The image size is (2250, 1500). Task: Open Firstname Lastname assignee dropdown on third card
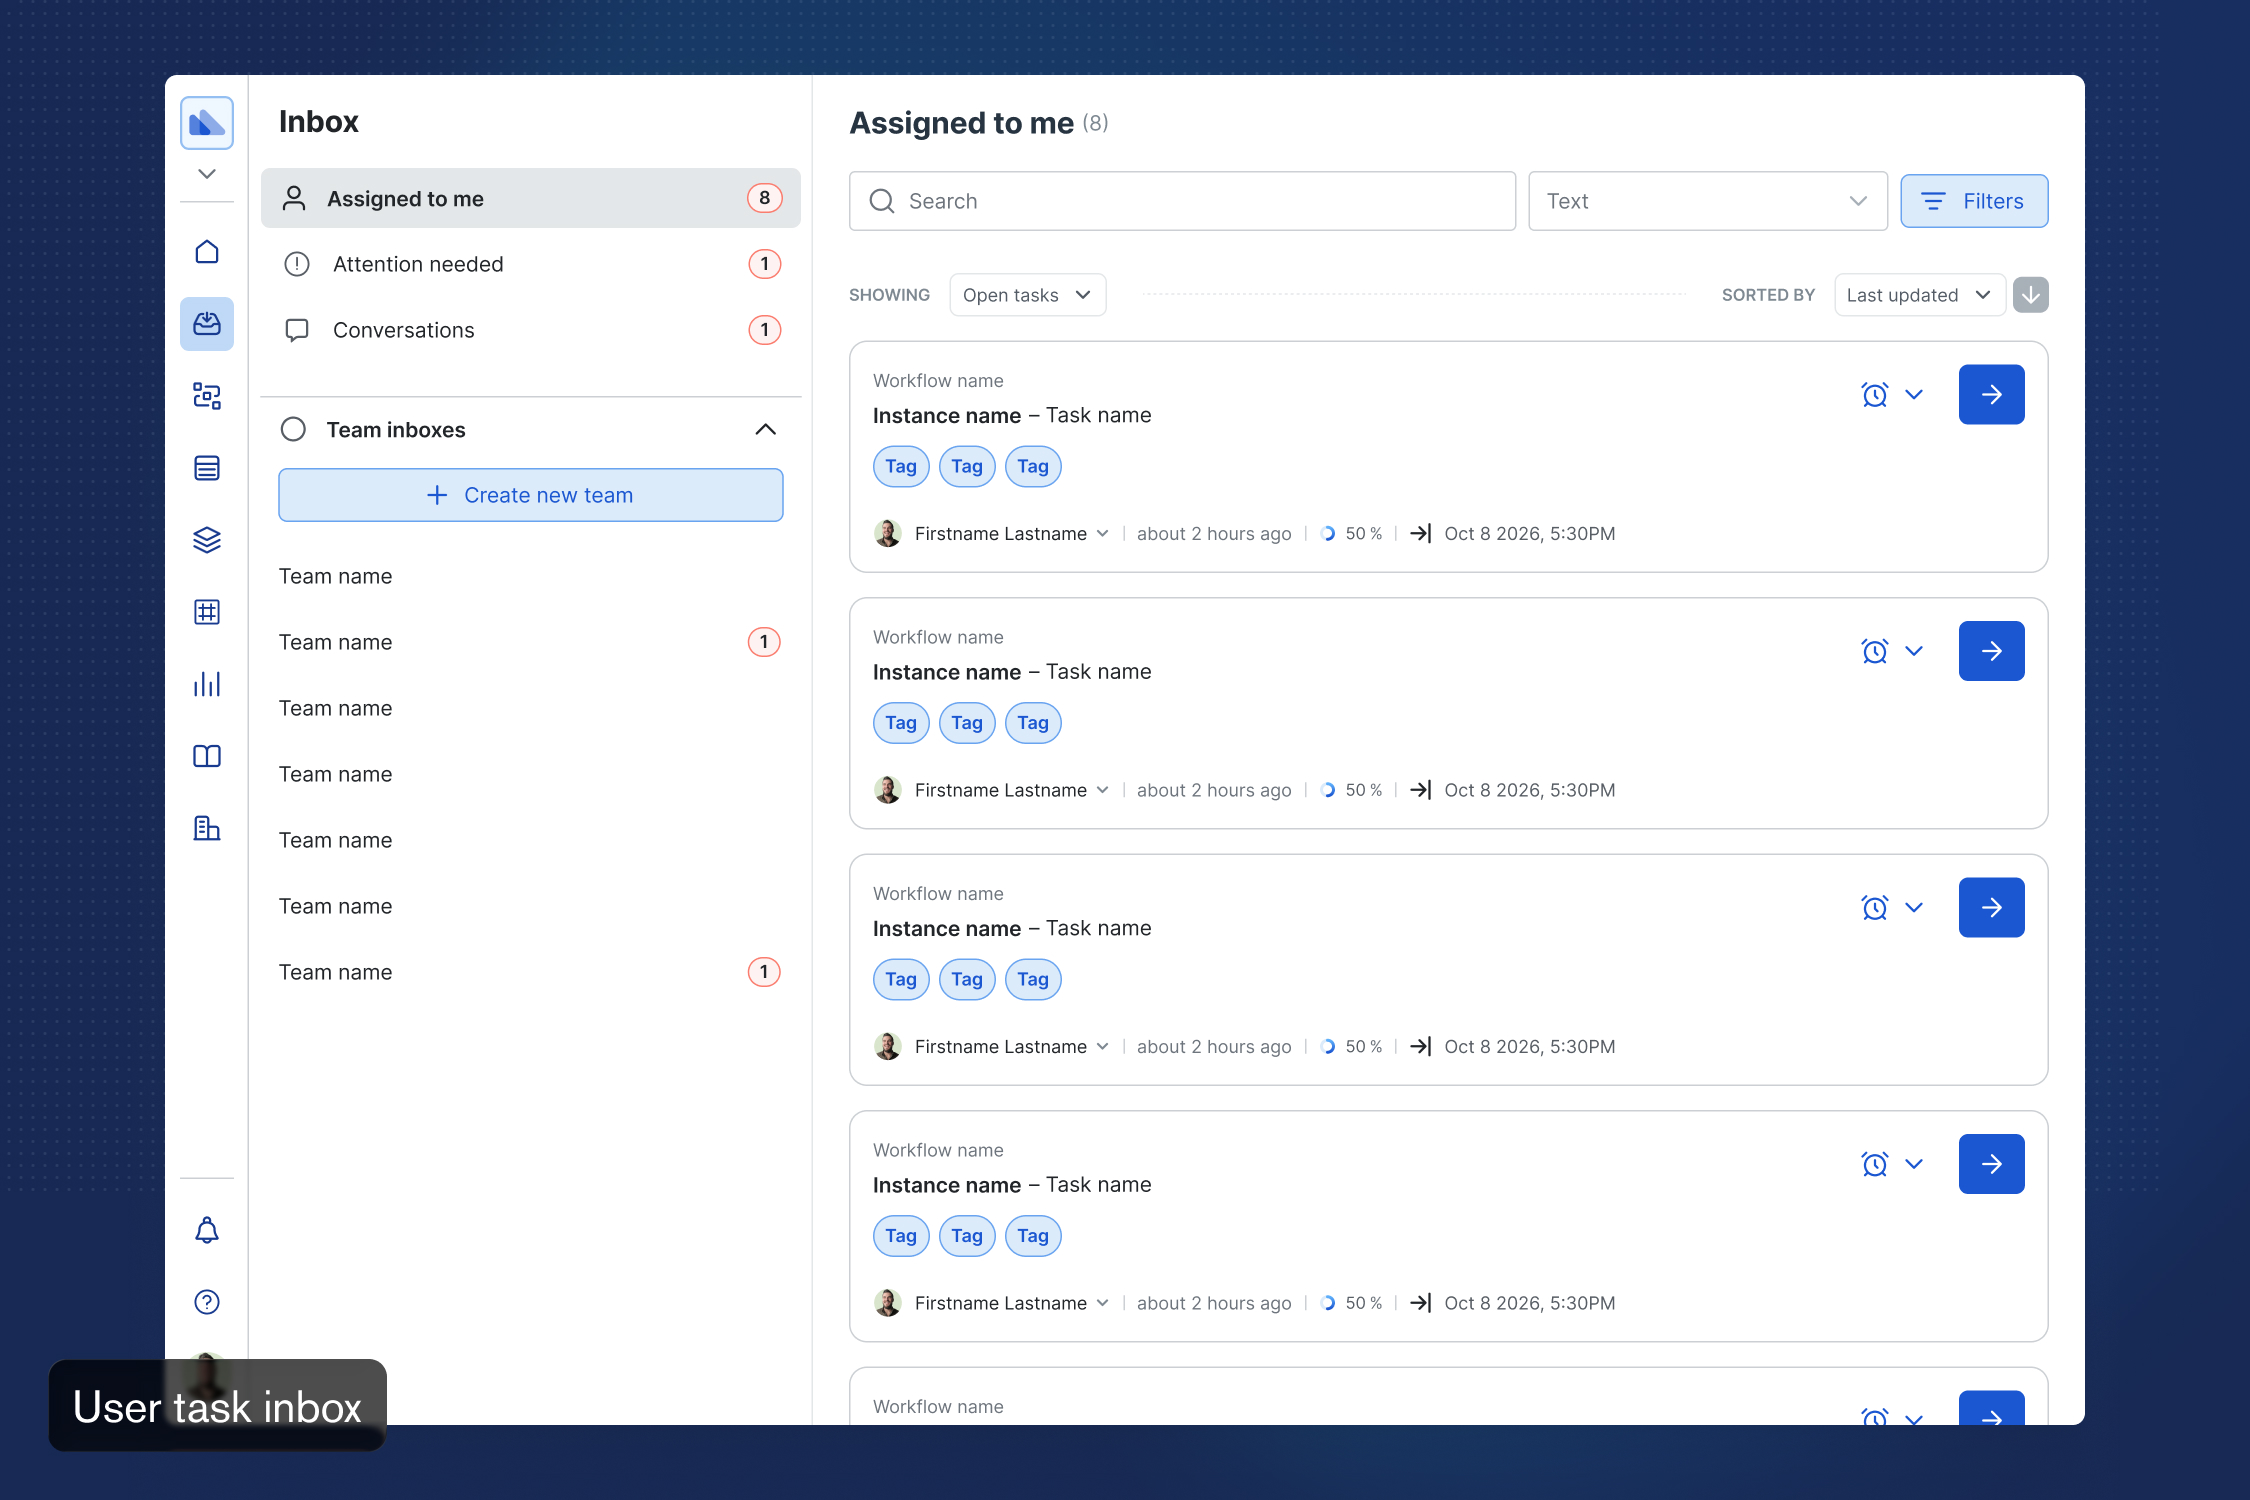click(1011, 1047)
